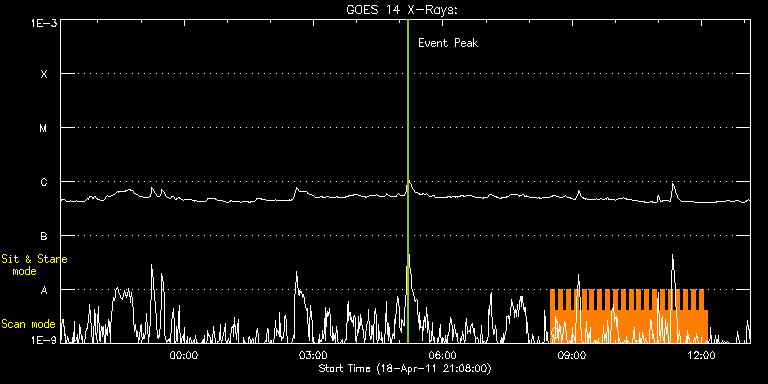This screenshot has height=384, width=768.
Task: Click the B flare class axis label
Action: 44,236
